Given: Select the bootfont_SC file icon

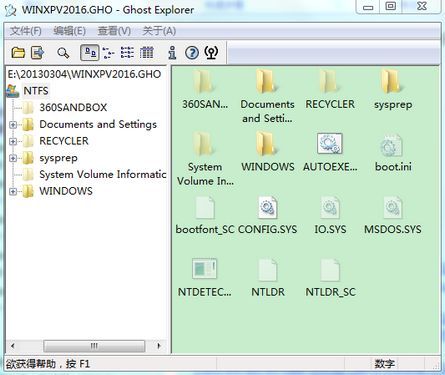Looking at the screenshot, I should tap(205, 207).
